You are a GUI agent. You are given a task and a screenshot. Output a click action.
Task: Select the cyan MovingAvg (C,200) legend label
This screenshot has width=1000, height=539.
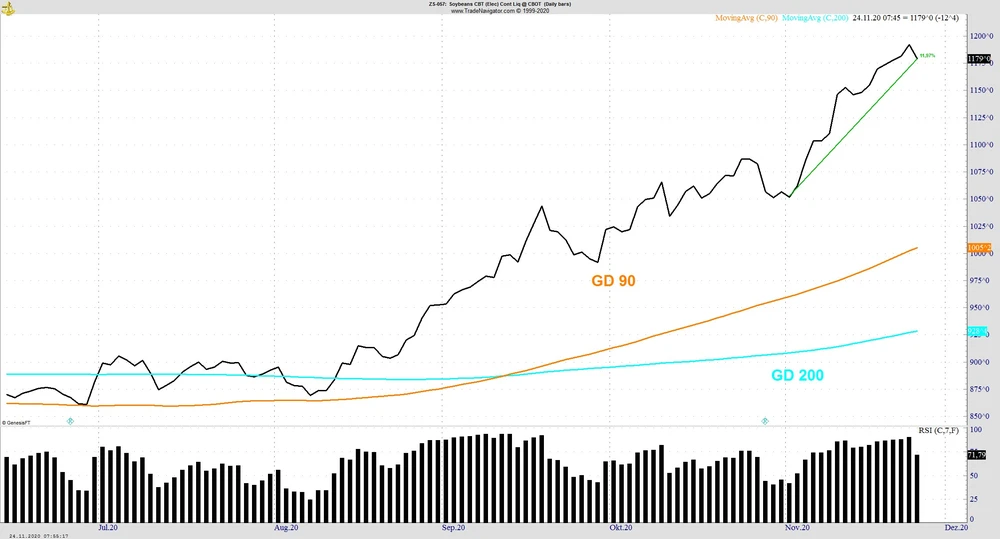click(815, 17)
